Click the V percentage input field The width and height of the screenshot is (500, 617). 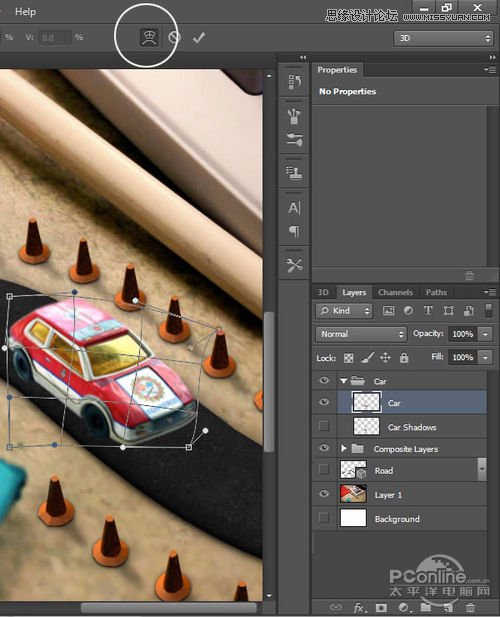tap(55, 38)
